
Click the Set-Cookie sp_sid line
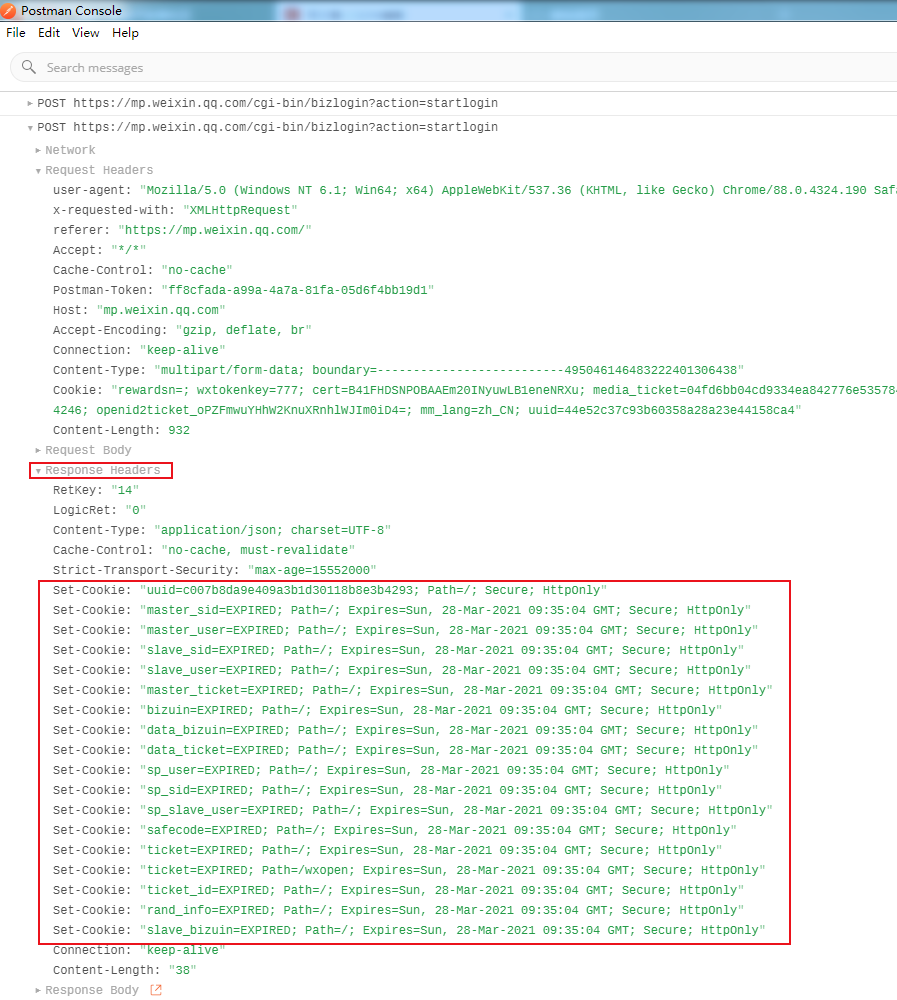pyautogui.click(x=388, y=790)
